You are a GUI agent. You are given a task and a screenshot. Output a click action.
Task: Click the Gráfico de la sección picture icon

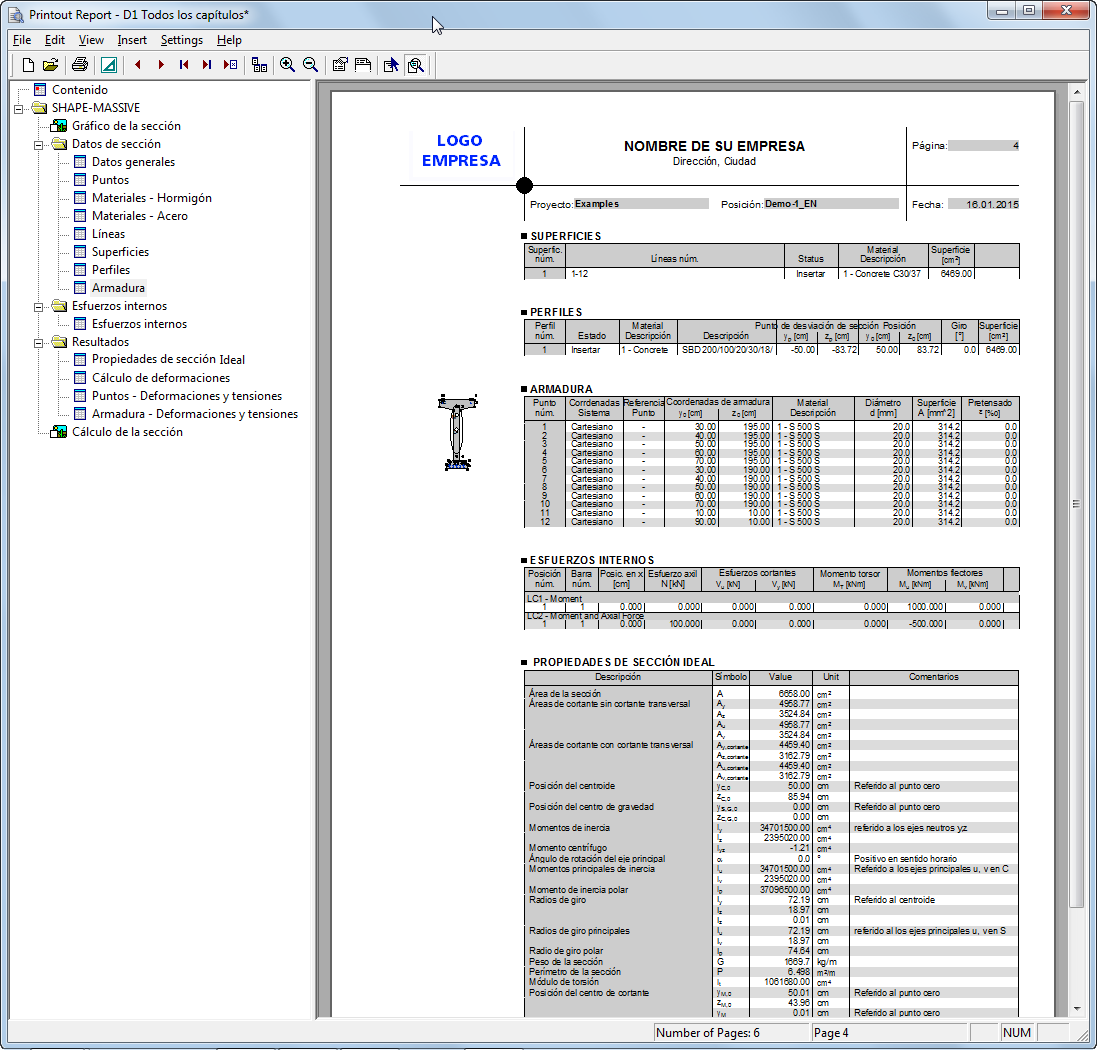(x=59, y=126)
